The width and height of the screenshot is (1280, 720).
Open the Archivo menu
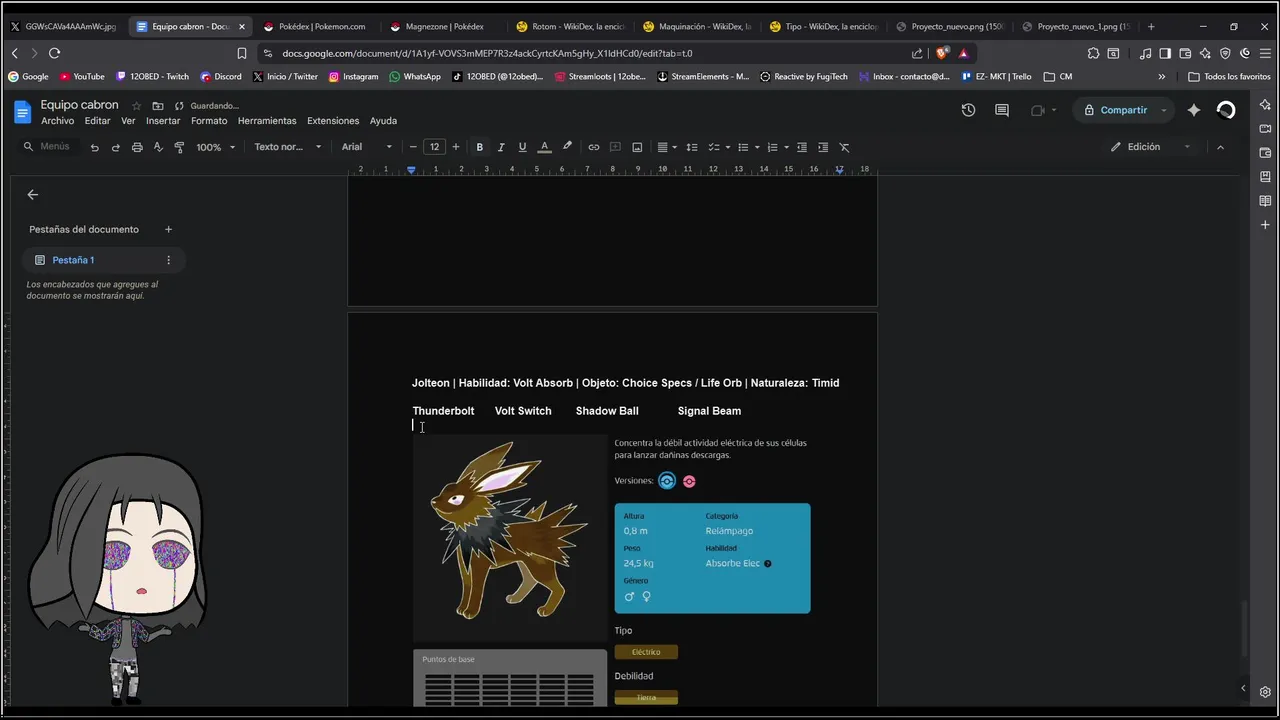point(57,121)
